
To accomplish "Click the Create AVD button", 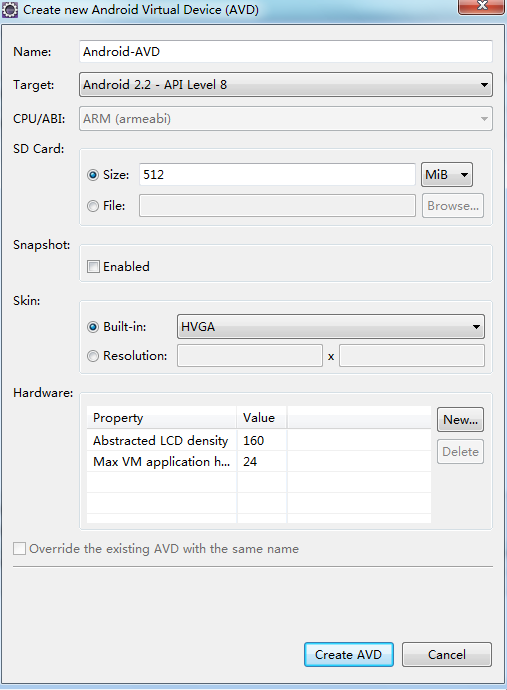I will (349, 654).
